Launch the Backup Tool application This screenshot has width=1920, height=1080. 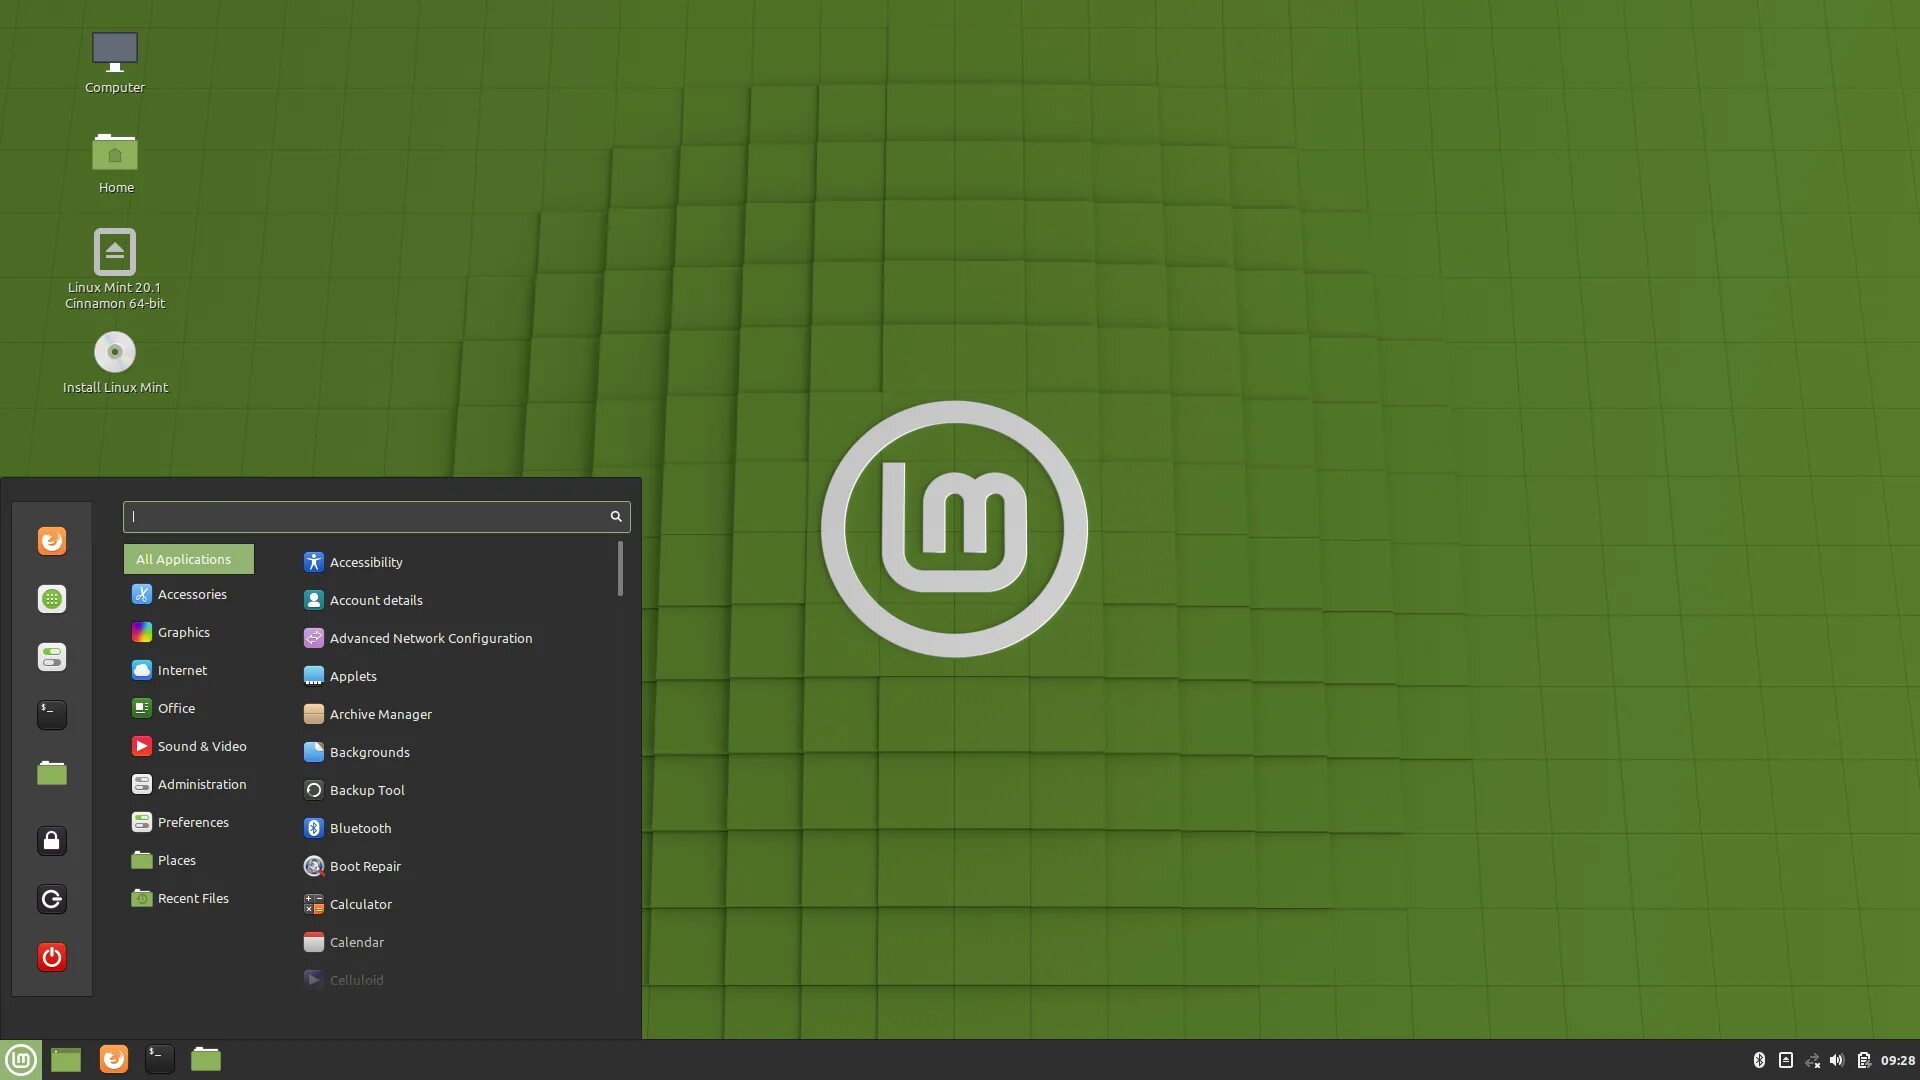click(366, 790)
